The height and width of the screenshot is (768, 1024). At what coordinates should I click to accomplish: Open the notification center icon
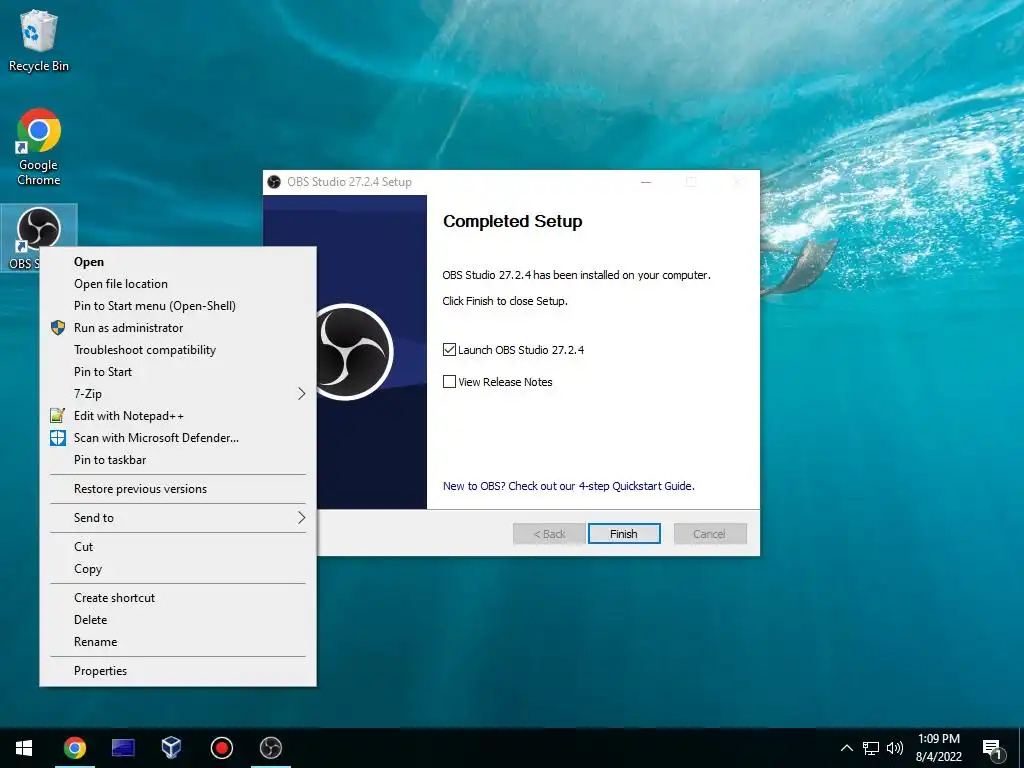992,749
